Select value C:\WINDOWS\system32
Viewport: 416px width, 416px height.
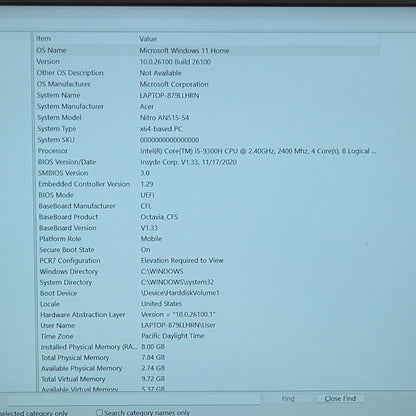177,282
